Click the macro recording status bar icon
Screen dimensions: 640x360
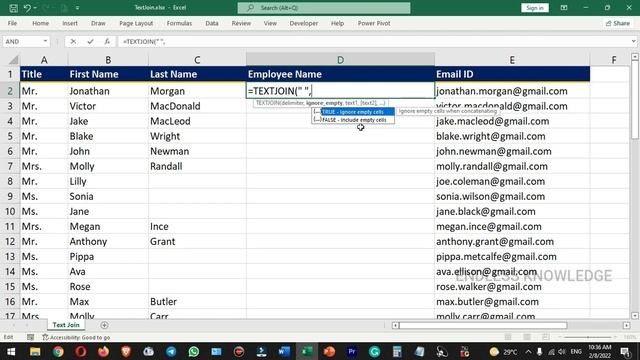tap(31, 337)
